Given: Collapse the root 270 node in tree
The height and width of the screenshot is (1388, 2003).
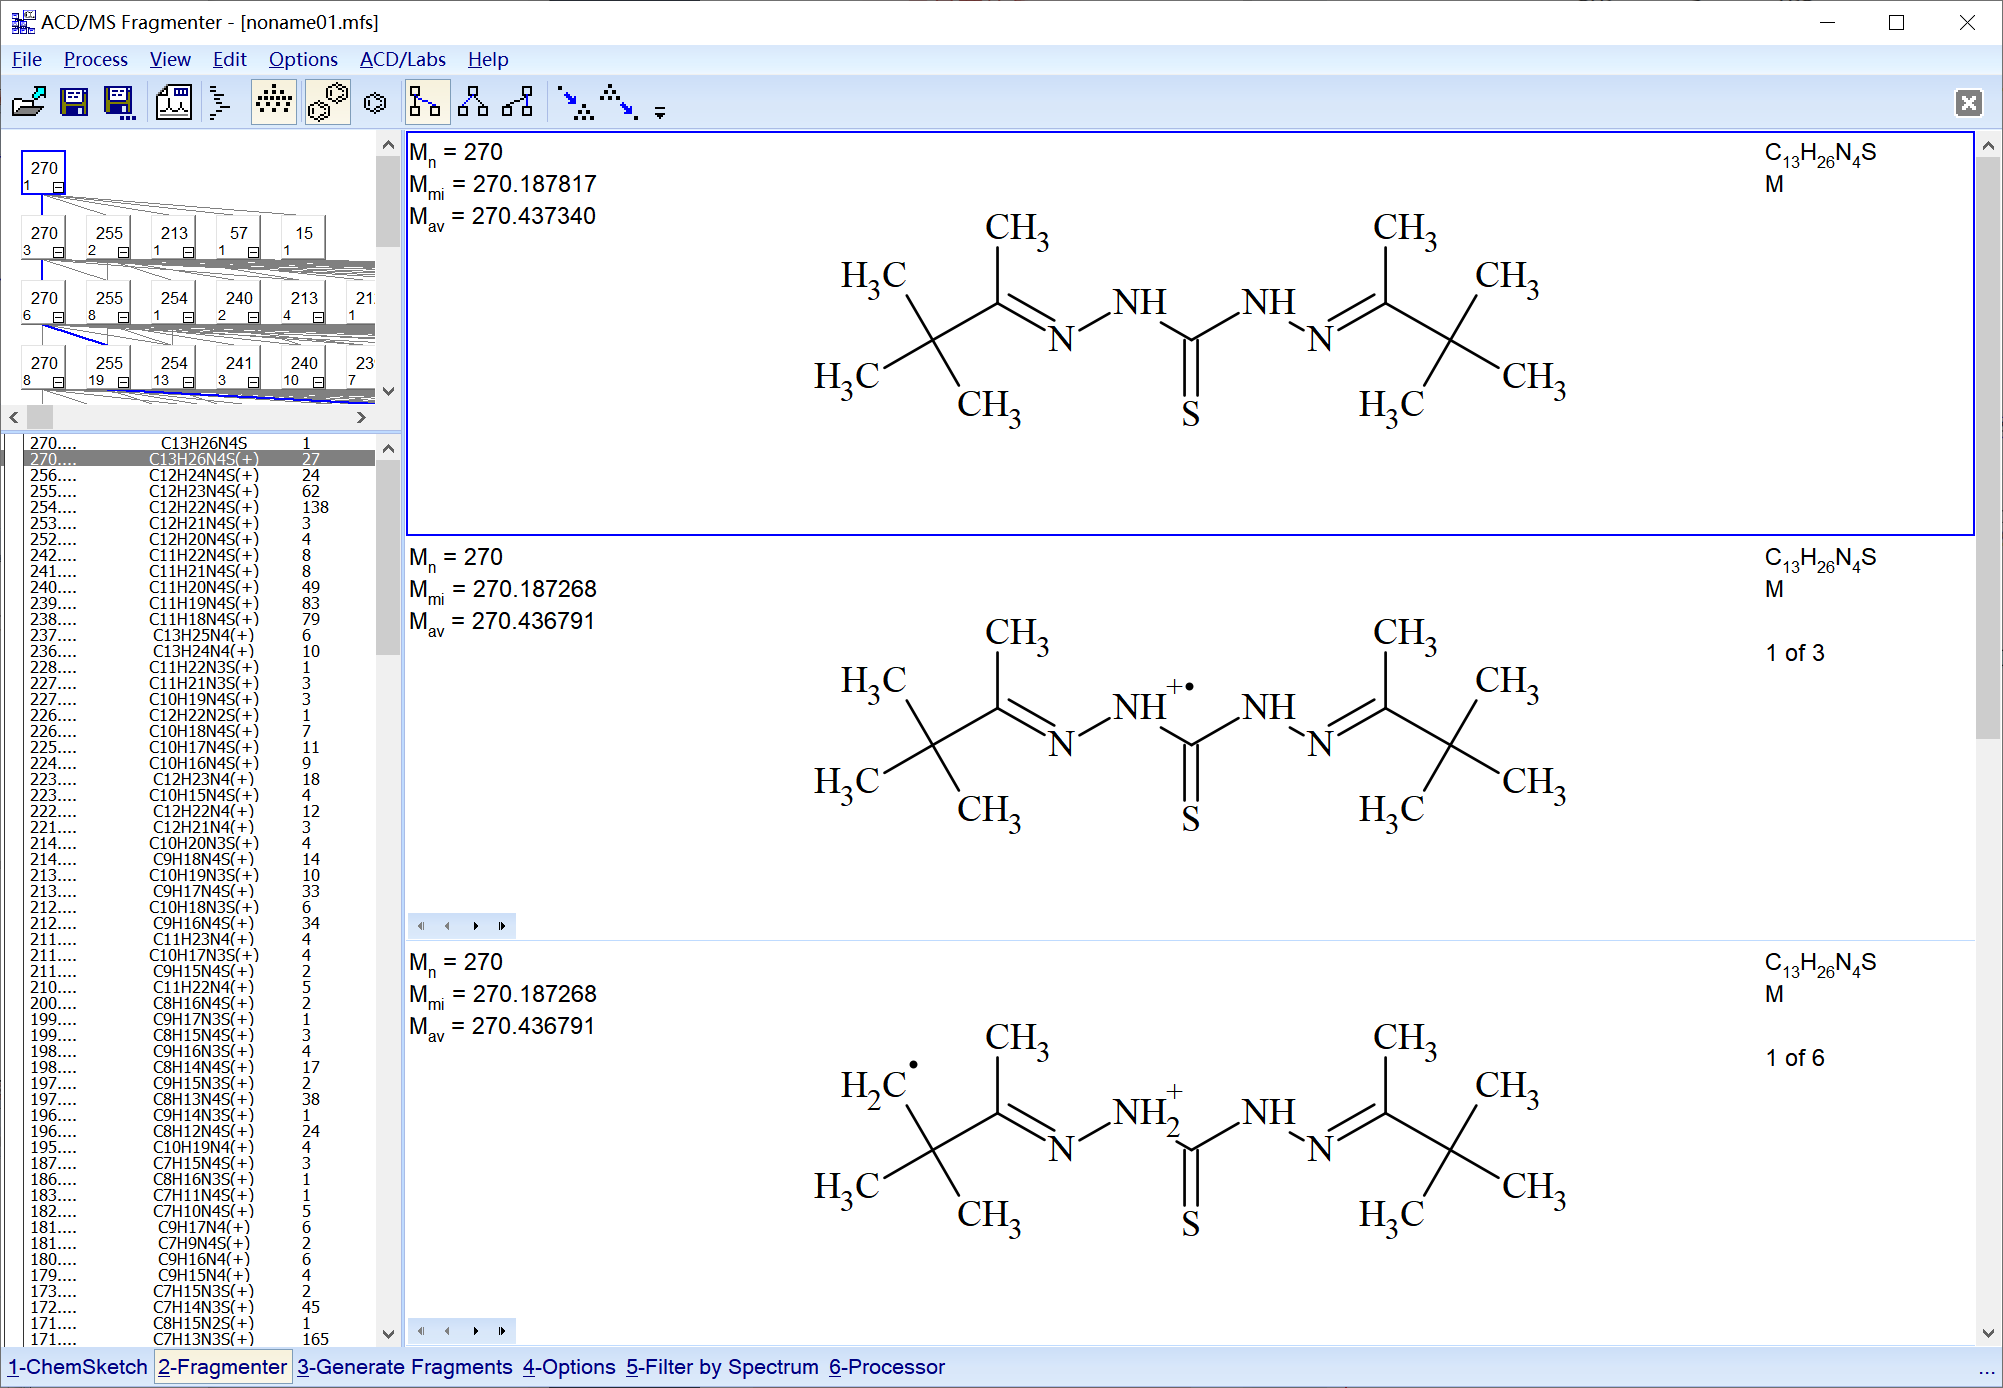Looking at the screenshot, I should click(x=58, y=187).
